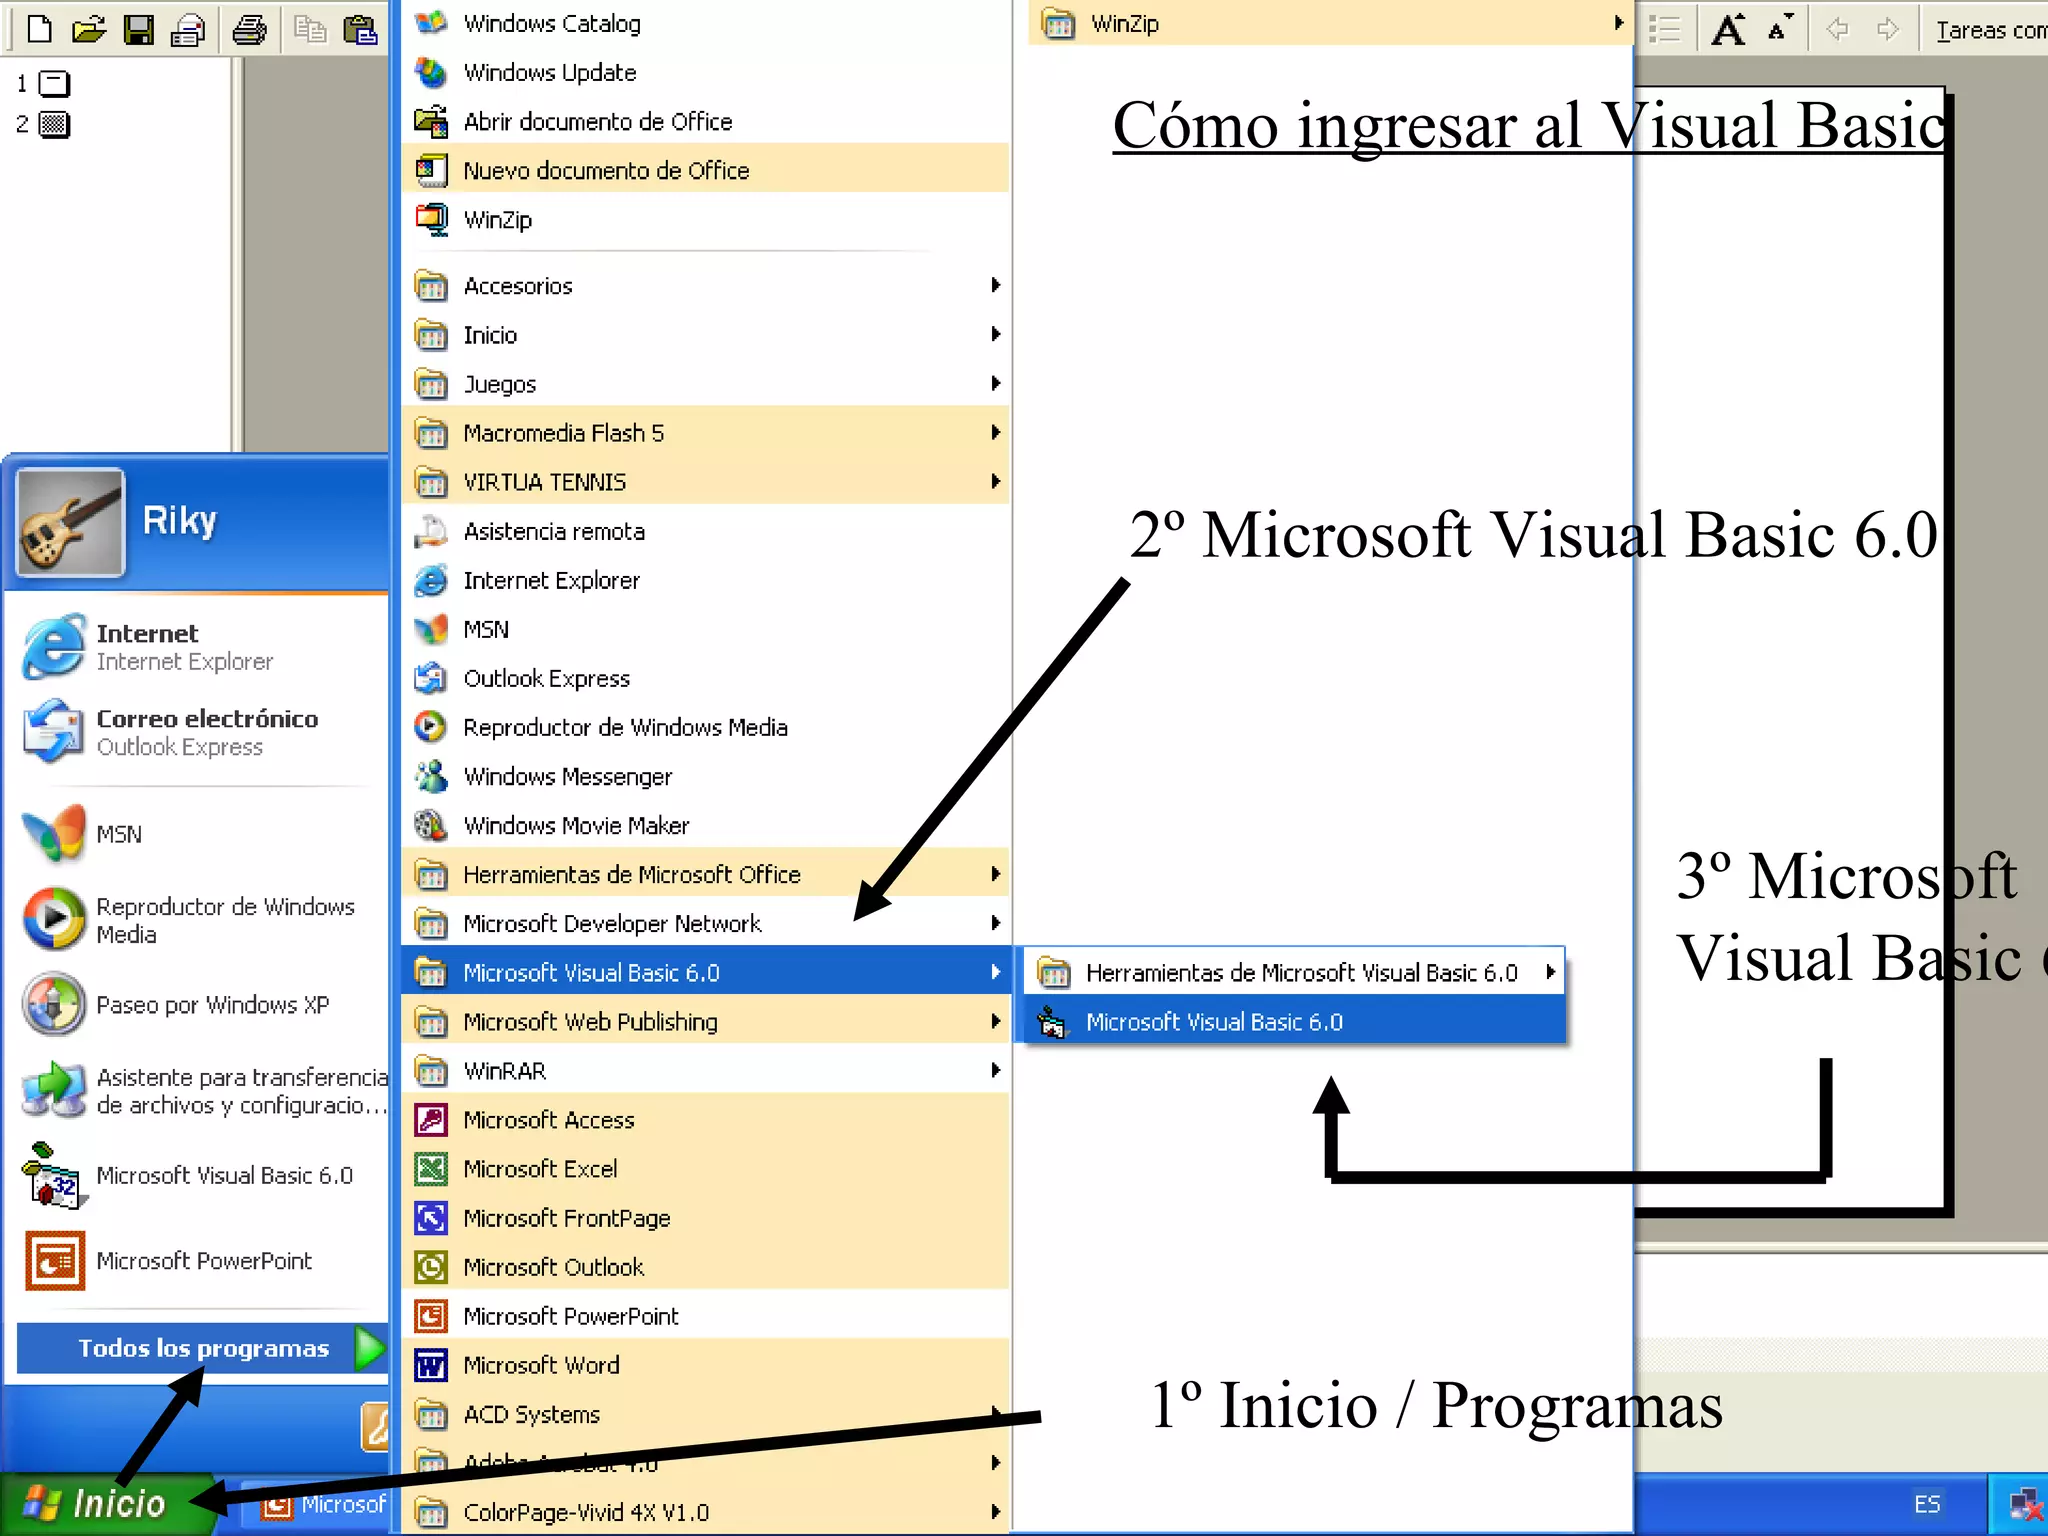Expand the Juegos submenu
Viewport: 2048px width, 1536px height.
(x=706, y=384)
